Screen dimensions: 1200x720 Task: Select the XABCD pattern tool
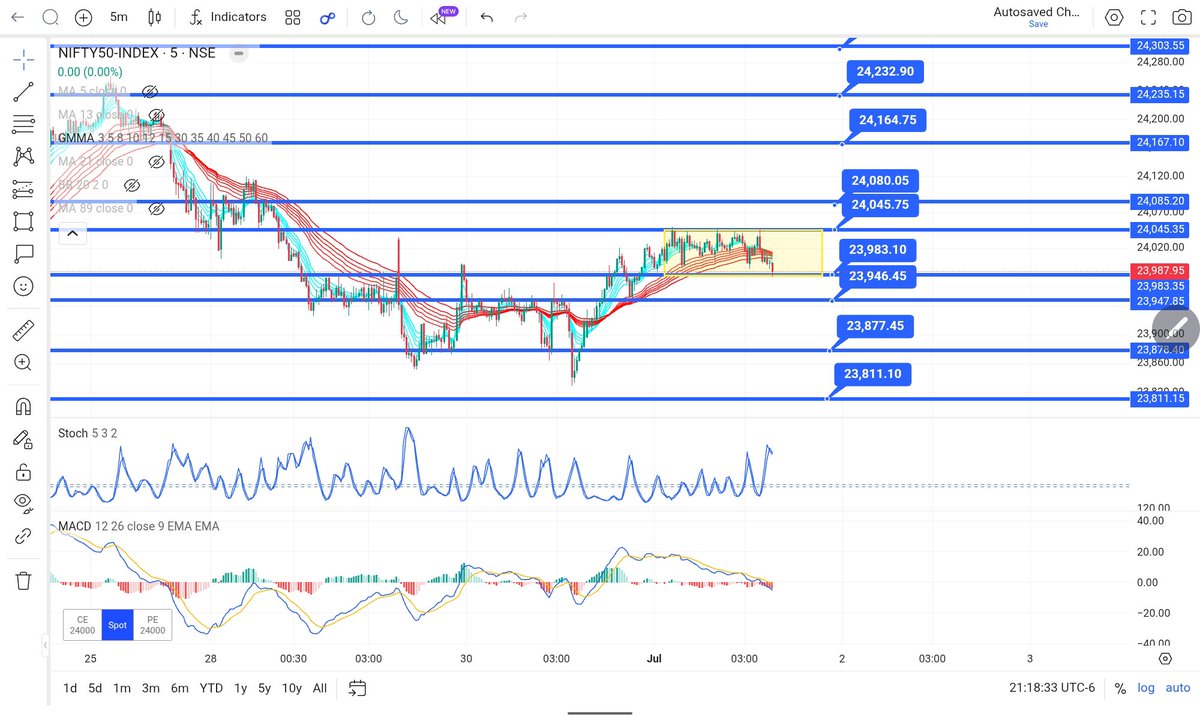(23, 156)
